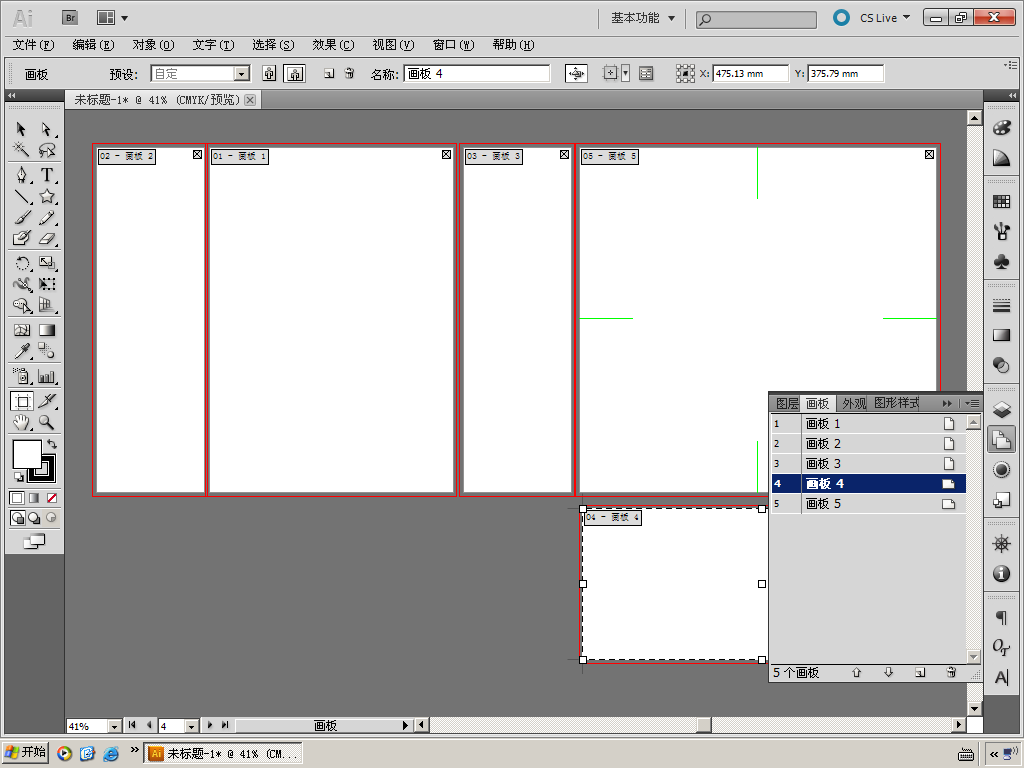This screenshot has width=1024, height=768.
Task: Open the 窗口(W) menu
Action: 453,45
